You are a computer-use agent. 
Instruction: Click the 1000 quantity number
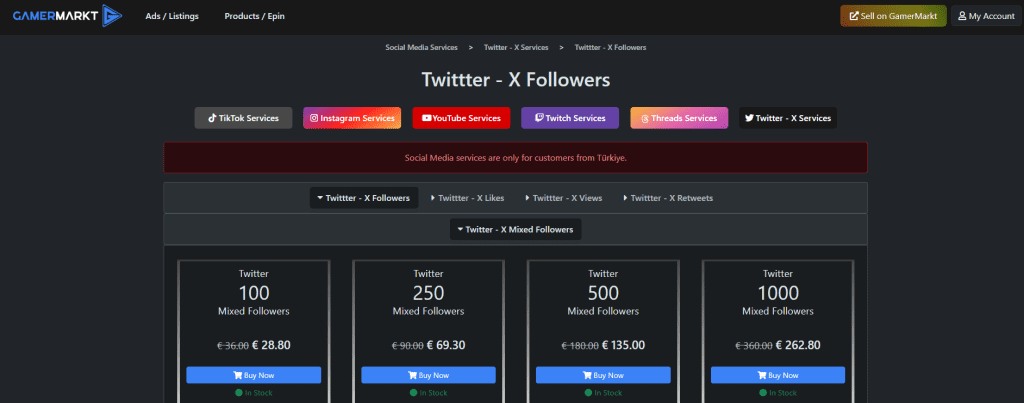coord(778,293)
